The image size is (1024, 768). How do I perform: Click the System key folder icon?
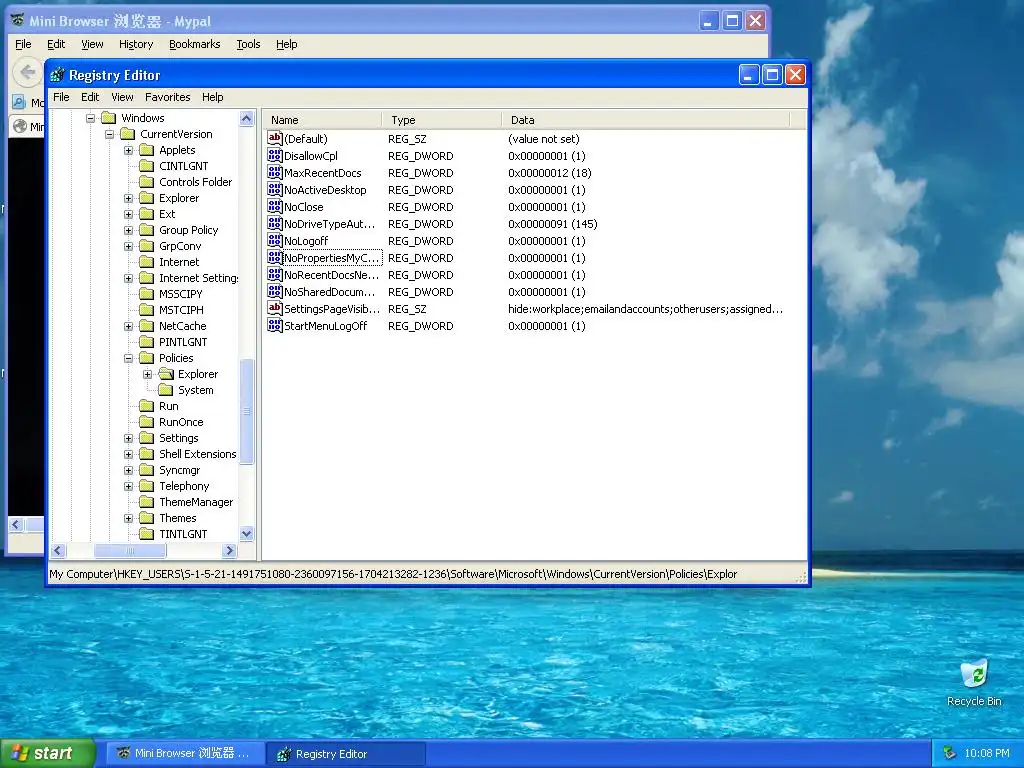166,390
